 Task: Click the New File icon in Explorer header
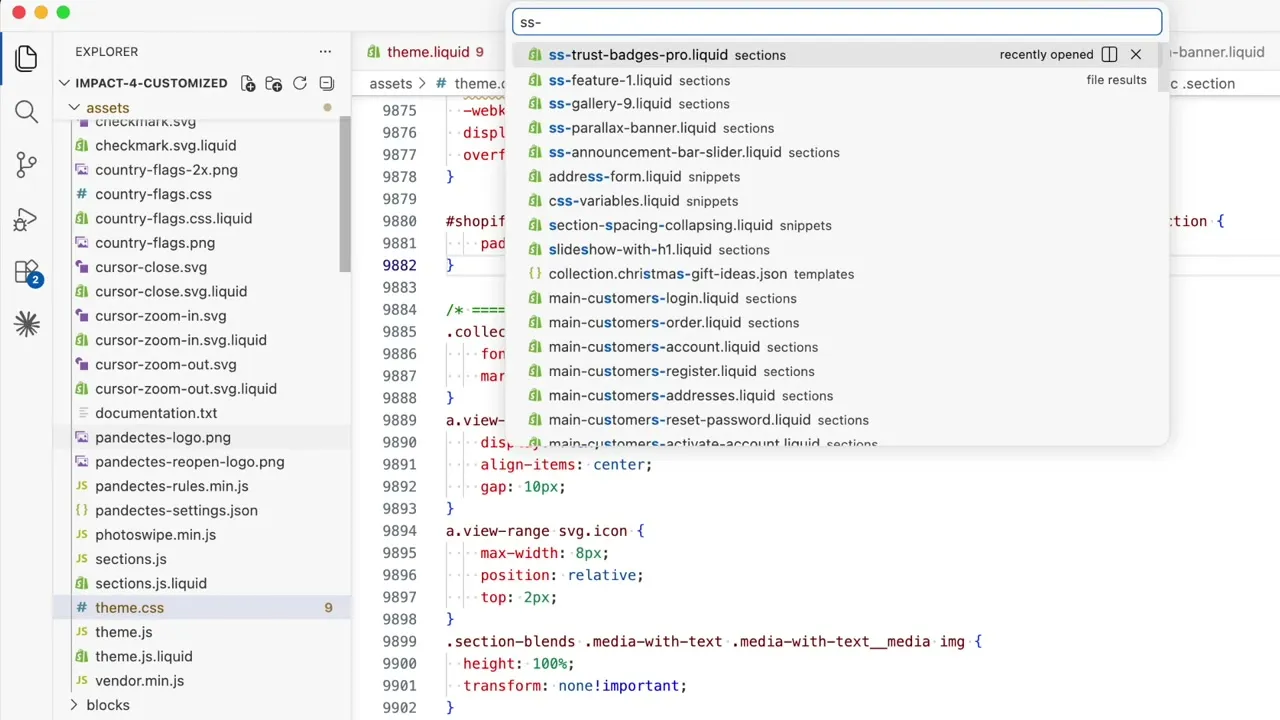point(248,84)
